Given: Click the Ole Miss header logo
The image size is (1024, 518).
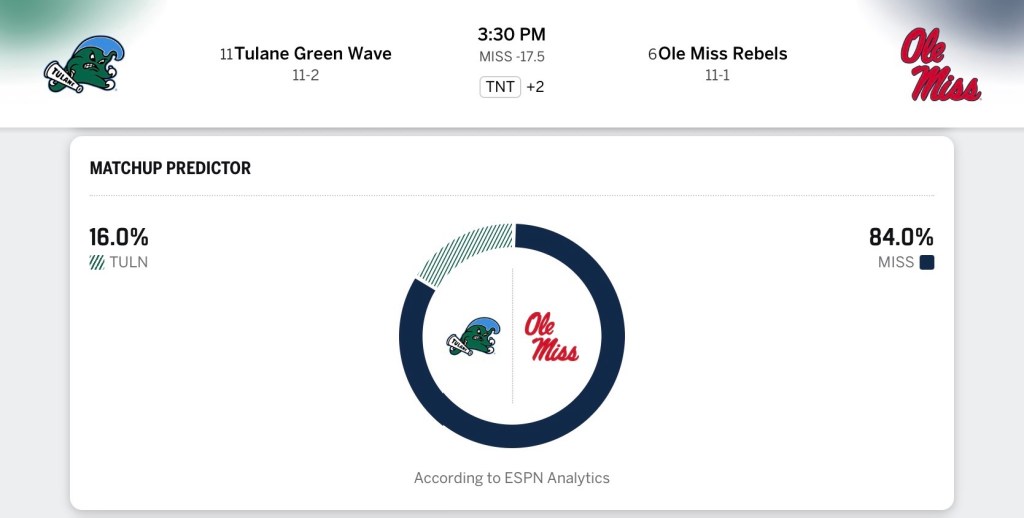Looking at the screenshot, I should click(x=940, y=65).
